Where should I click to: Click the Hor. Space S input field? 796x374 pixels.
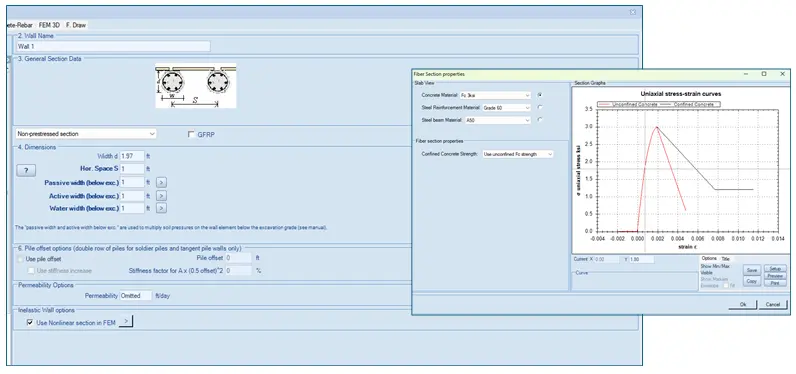[132, 168]
